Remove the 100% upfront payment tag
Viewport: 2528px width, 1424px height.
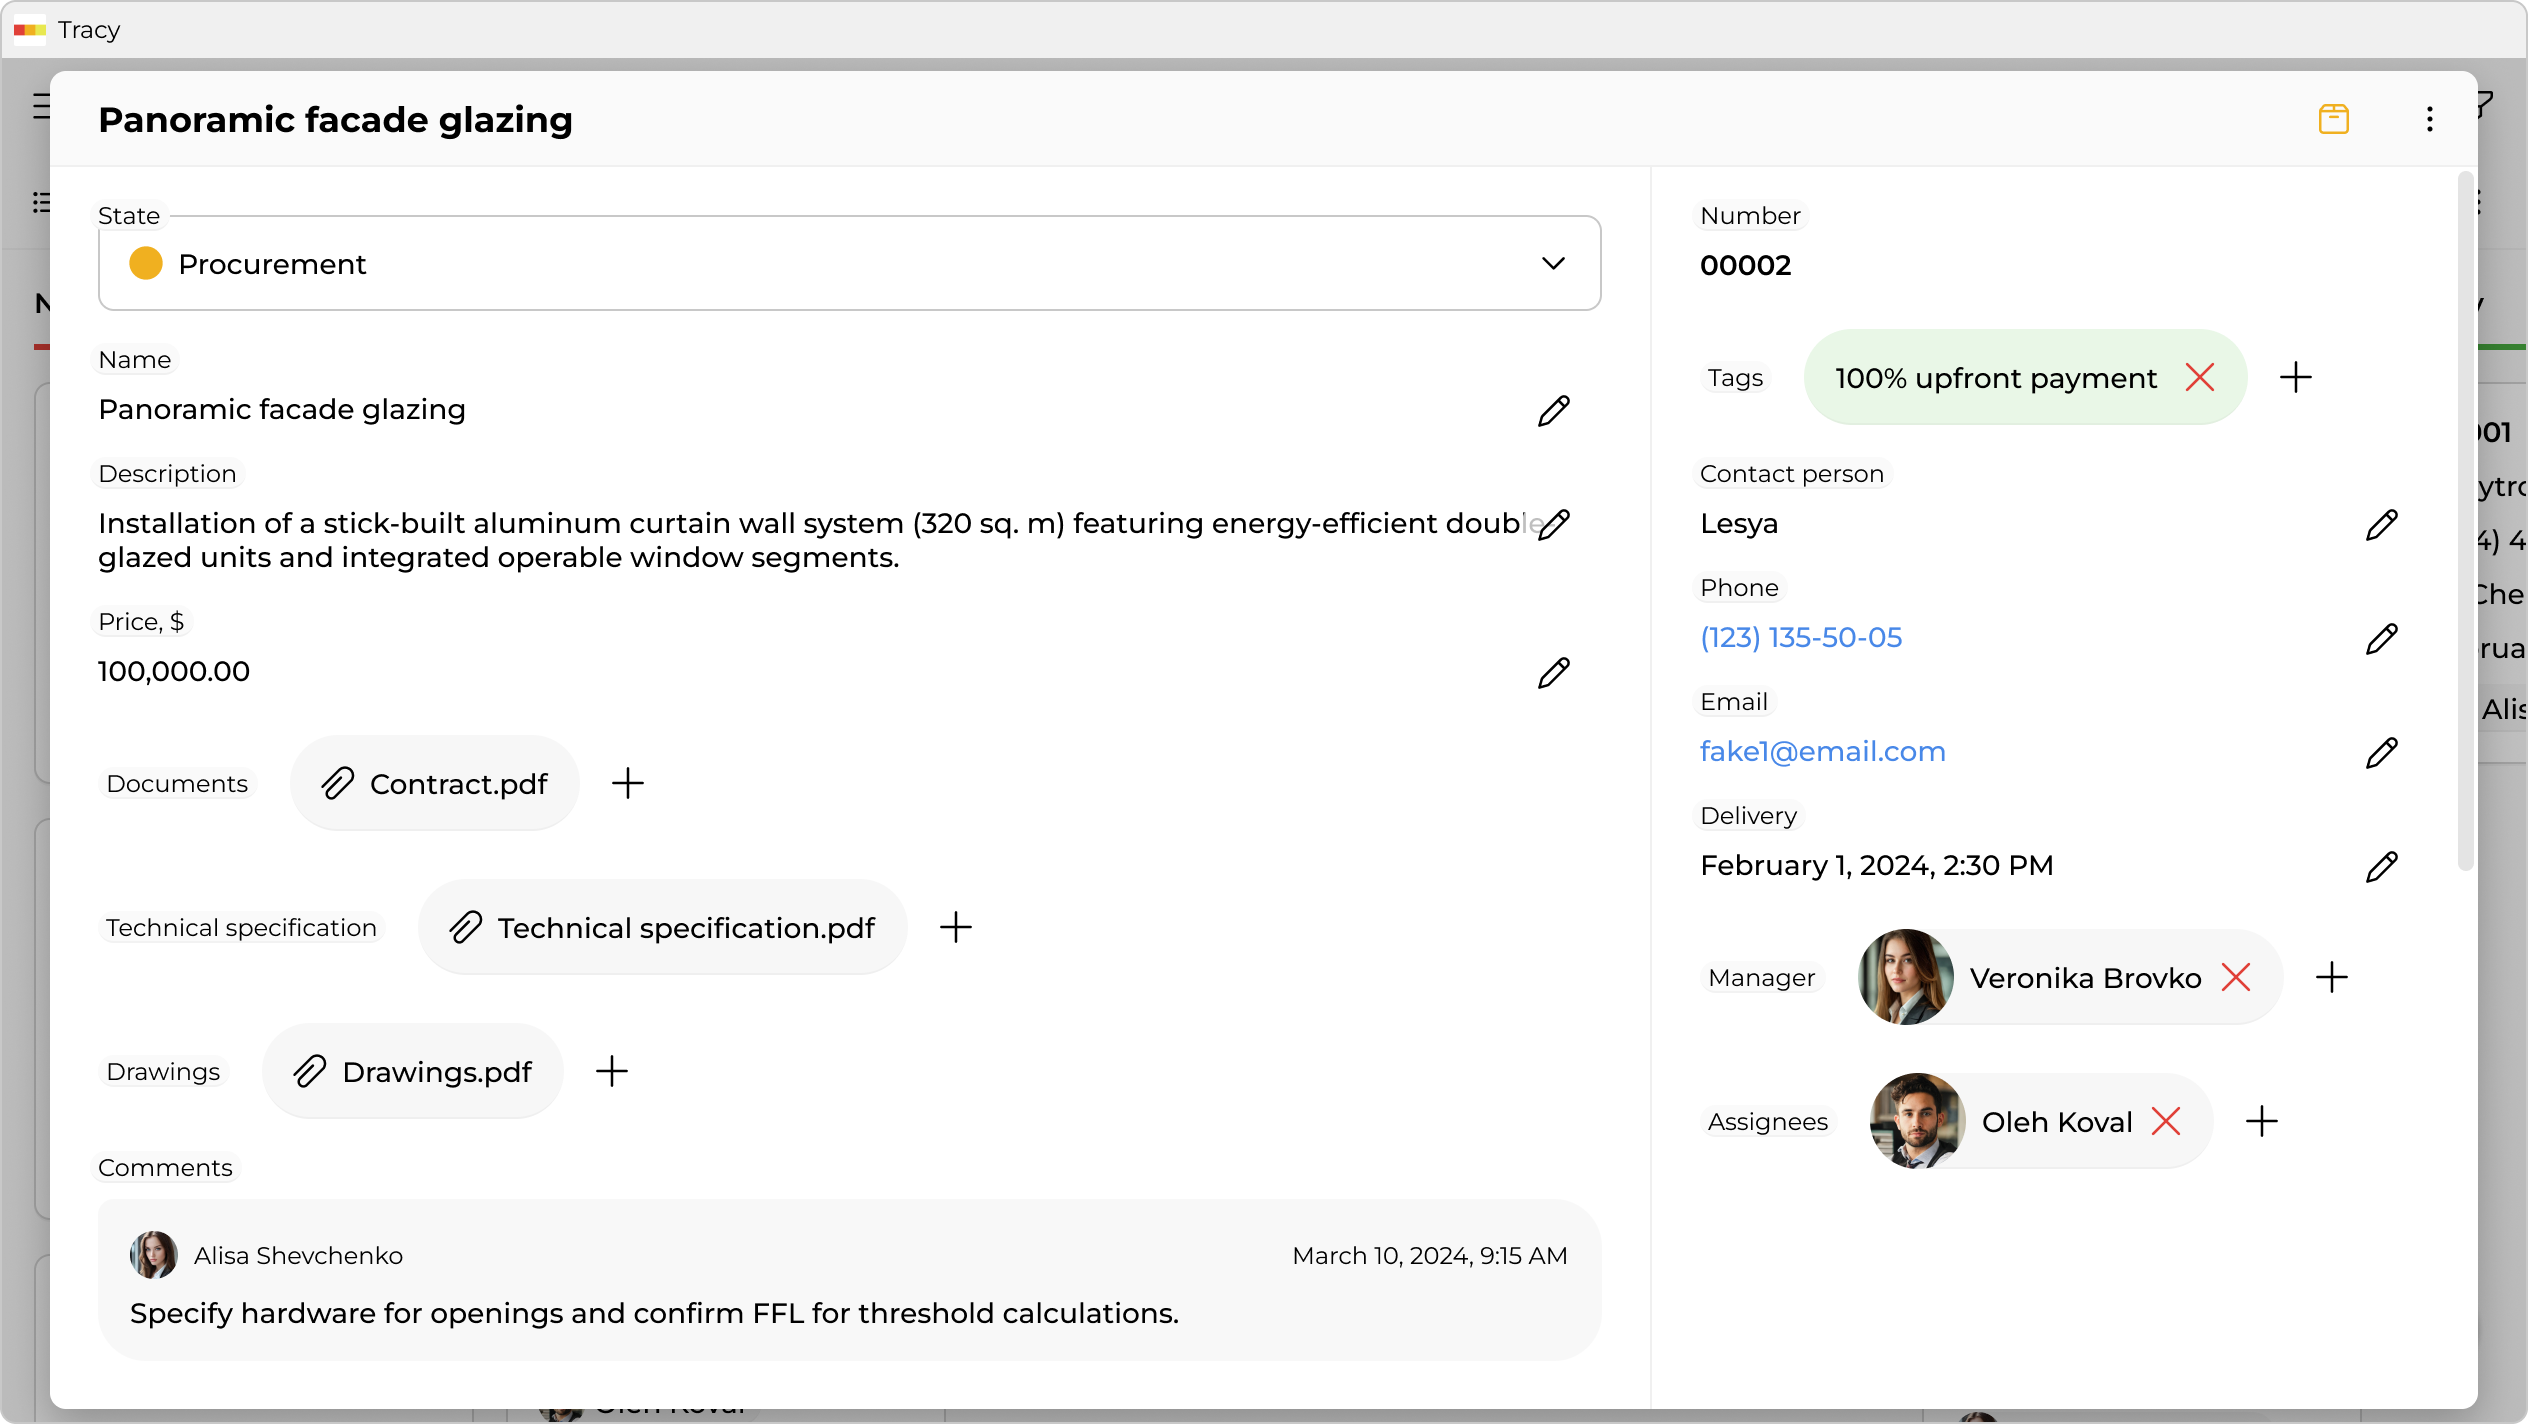[2199, 378]
